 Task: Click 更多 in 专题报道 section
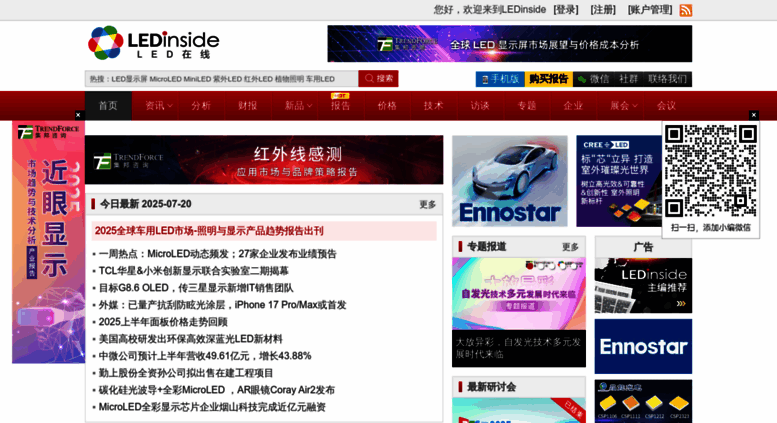[x=570, y=247]
